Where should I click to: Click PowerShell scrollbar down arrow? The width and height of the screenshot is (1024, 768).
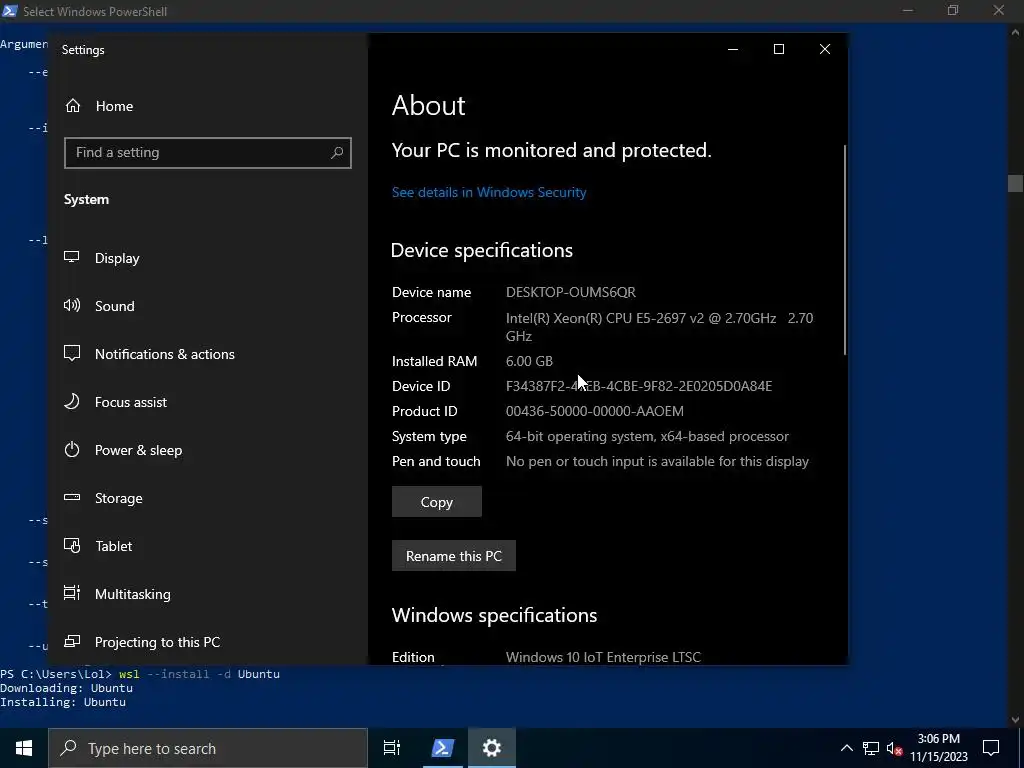(1015, 720)
